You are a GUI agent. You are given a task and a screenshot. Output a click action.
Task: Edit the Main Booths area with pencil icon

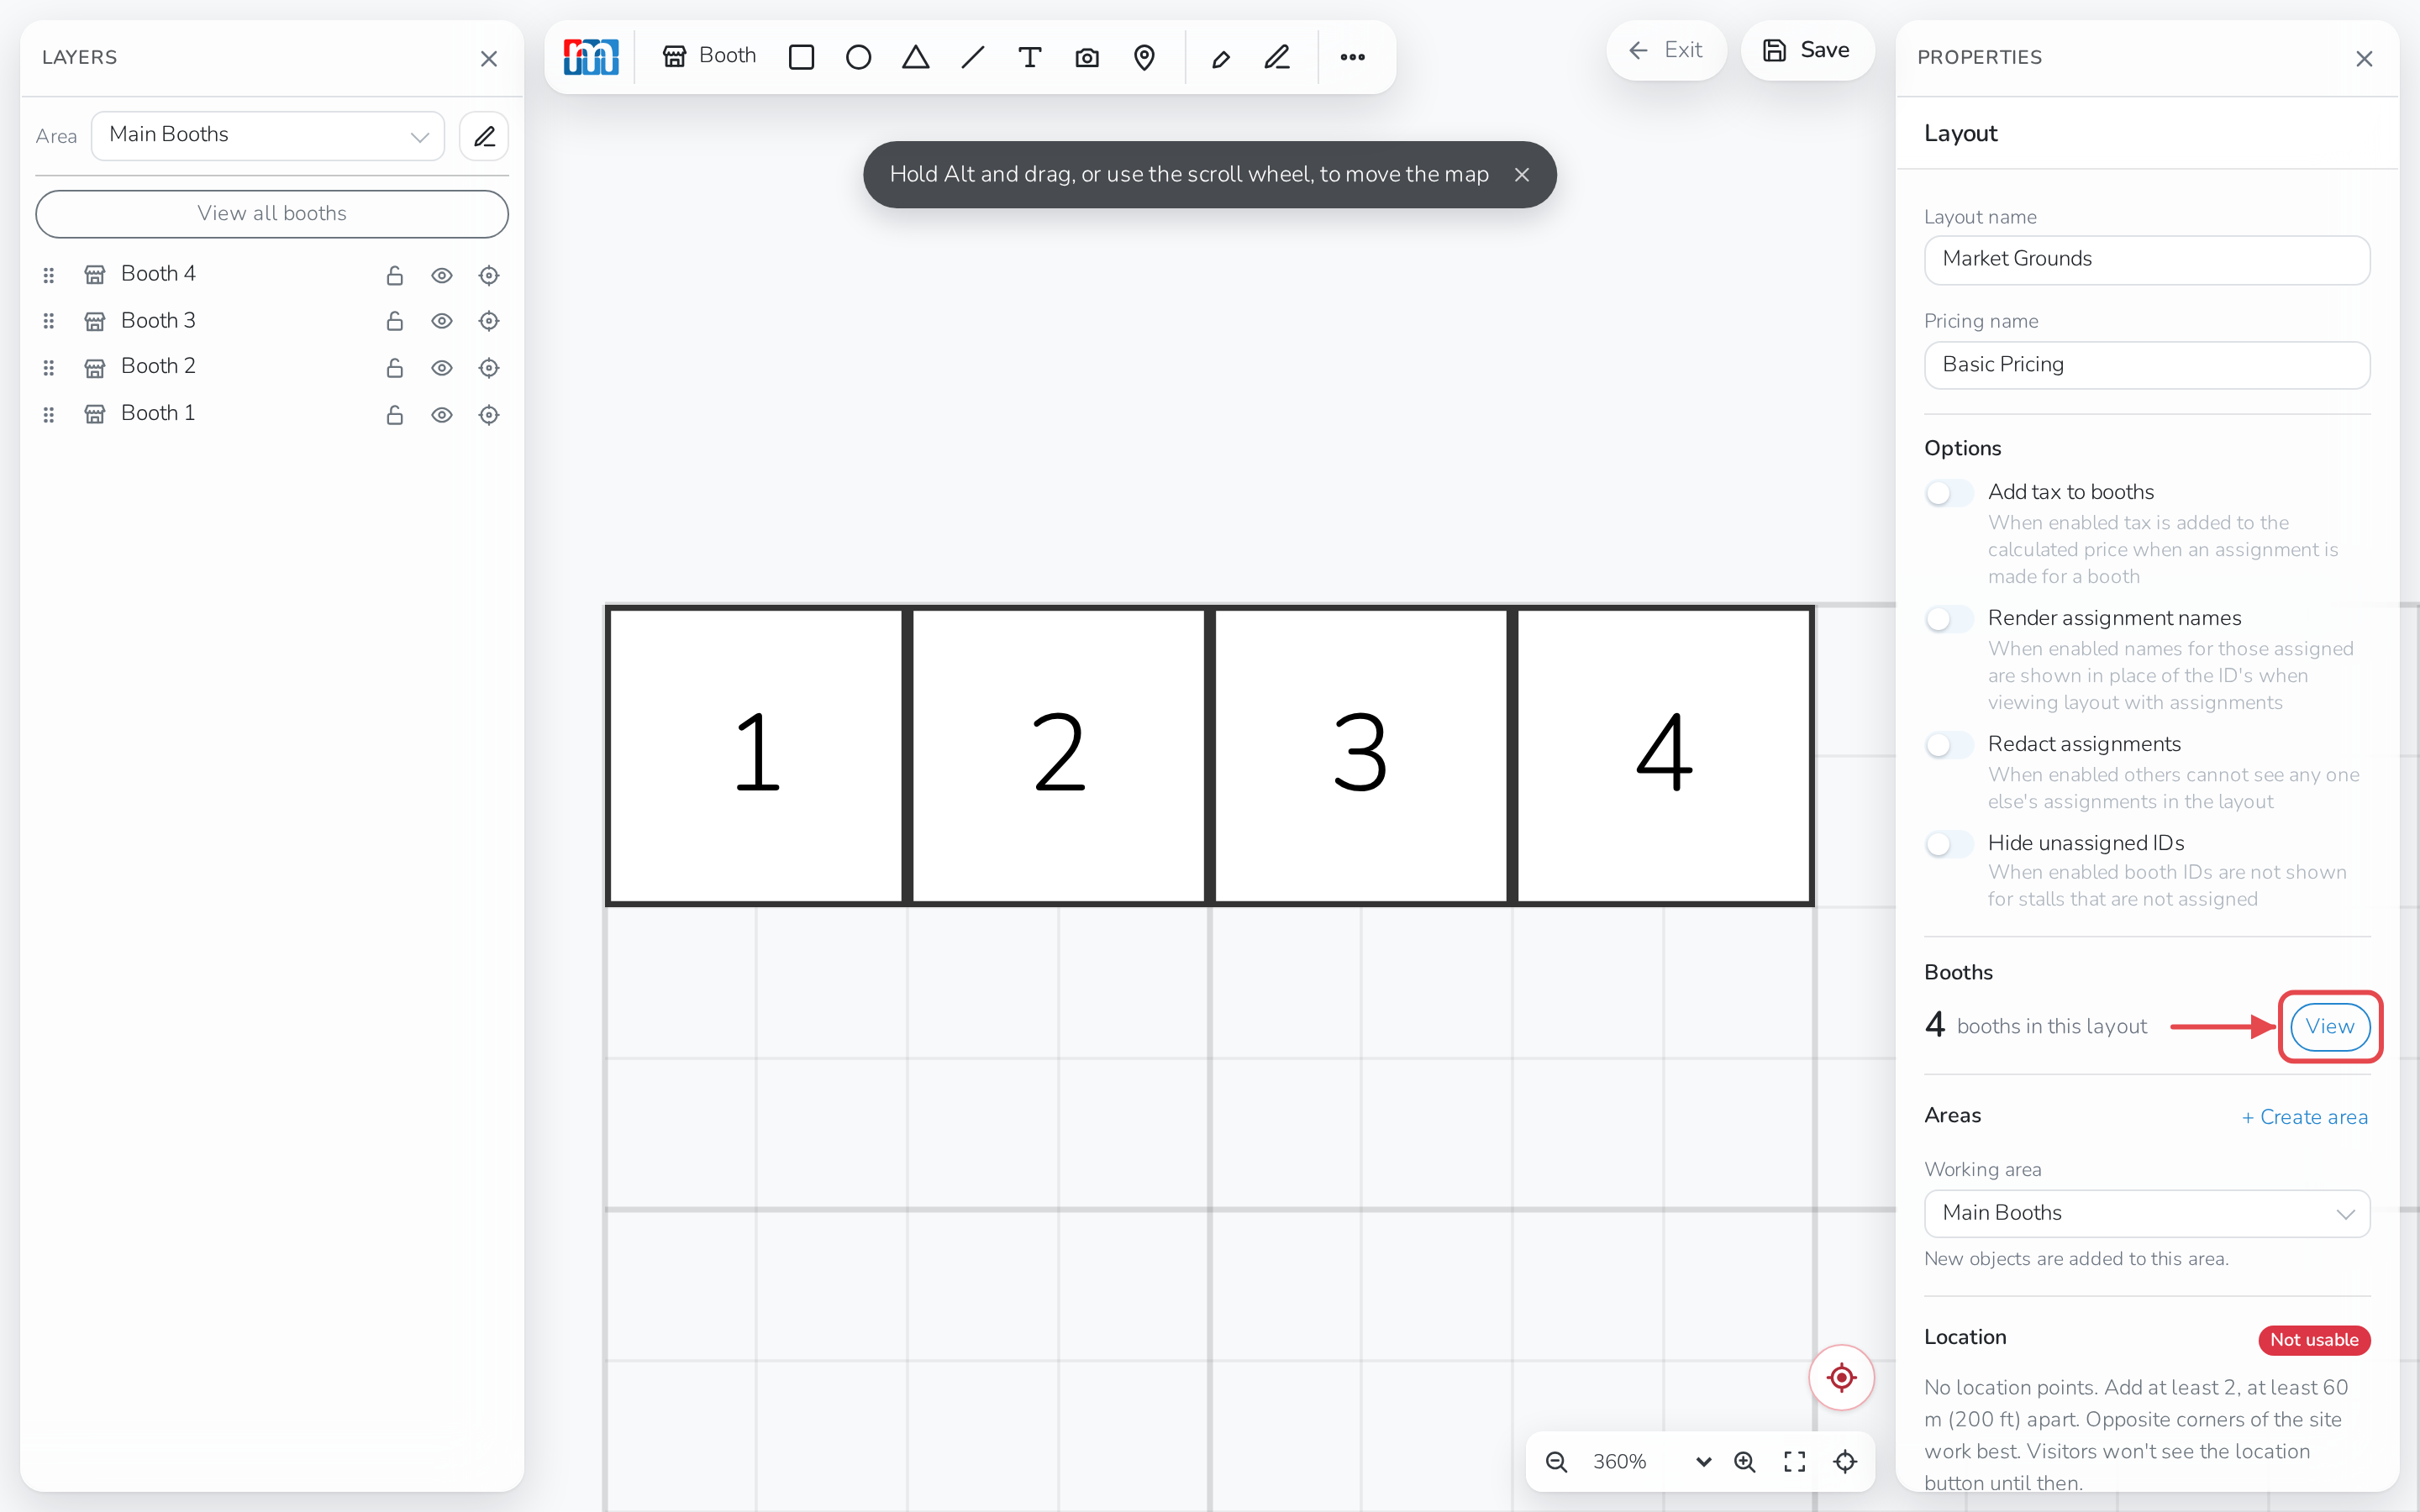pos(484,136)
